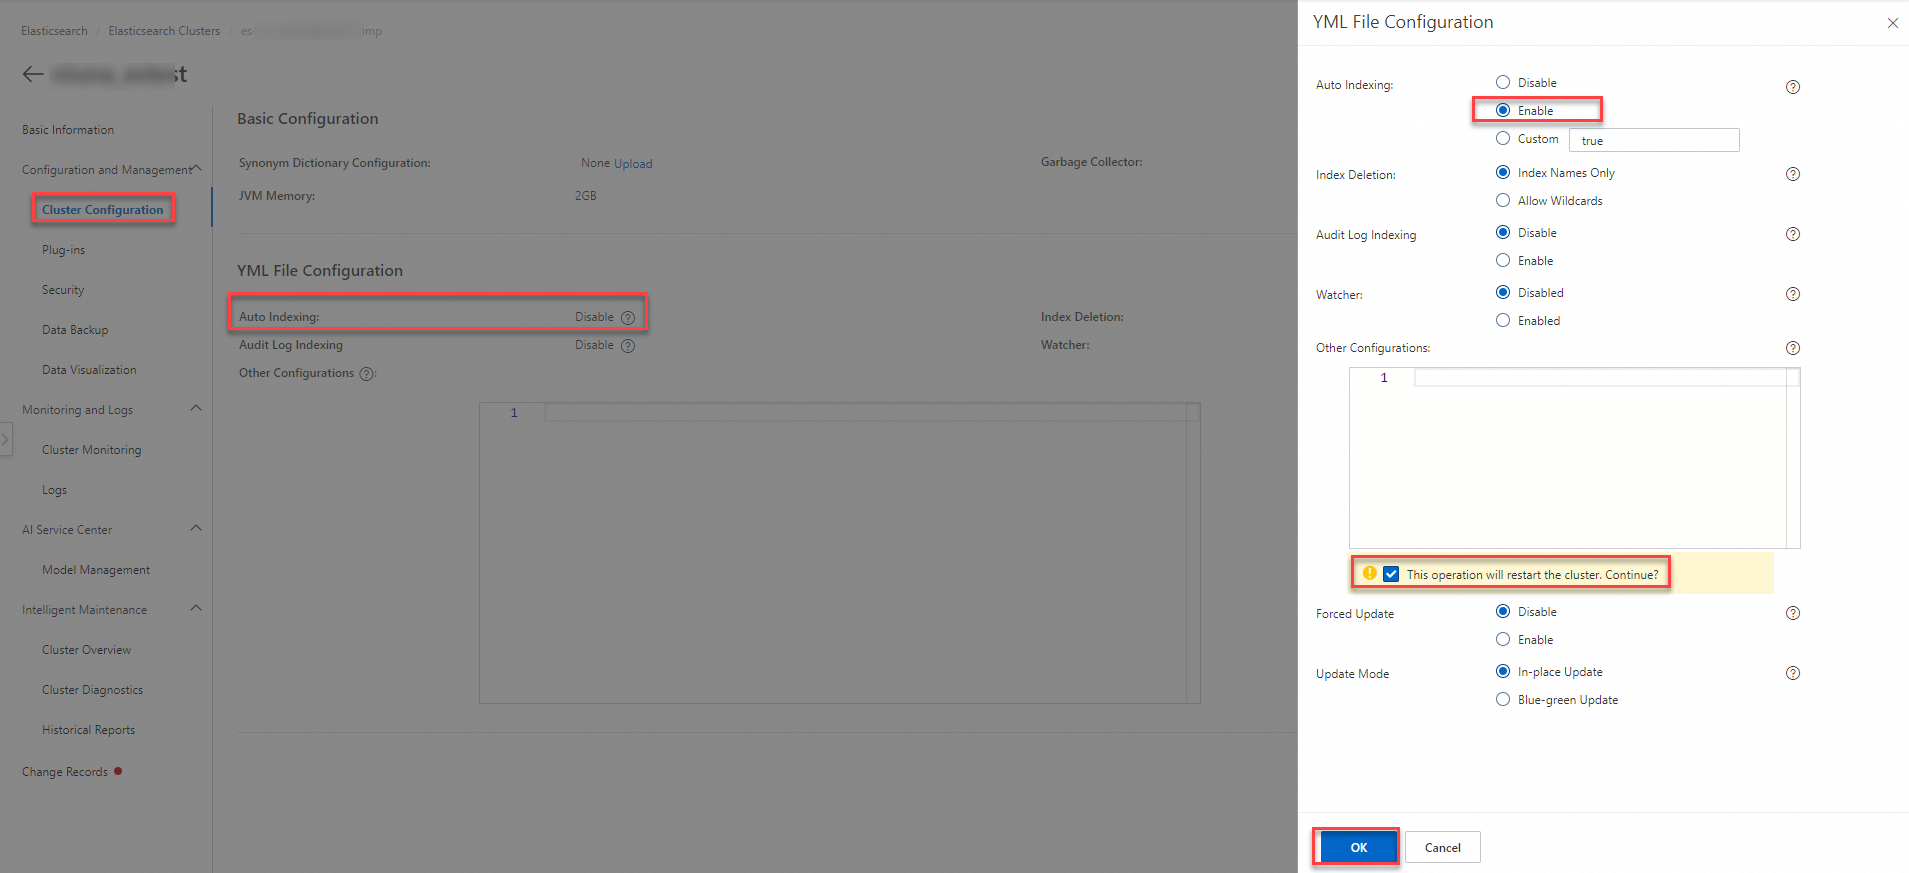The height and width of the screenshot is (873, 1909).
Task: Expand the collapsed left side panel handle
Action: [6, 439]
